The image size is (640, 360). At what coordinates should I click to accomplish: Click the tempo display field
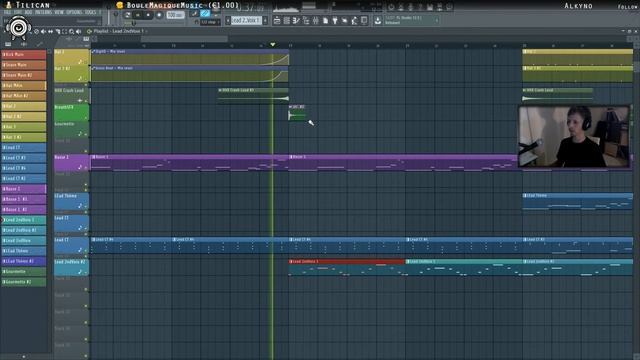tap(176, 15)
